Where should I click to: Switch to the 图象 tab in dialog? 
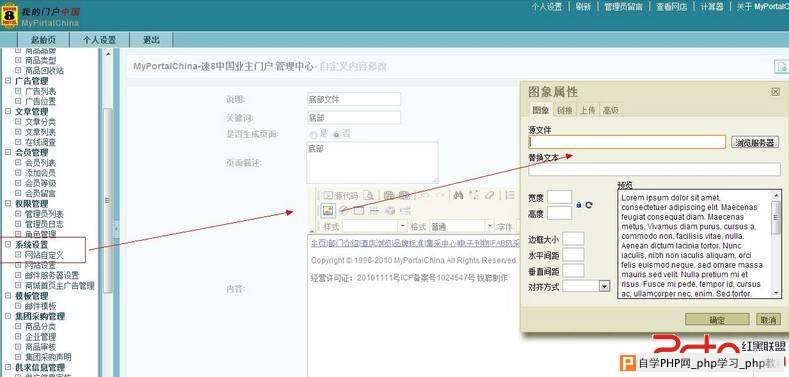[540, 110]
